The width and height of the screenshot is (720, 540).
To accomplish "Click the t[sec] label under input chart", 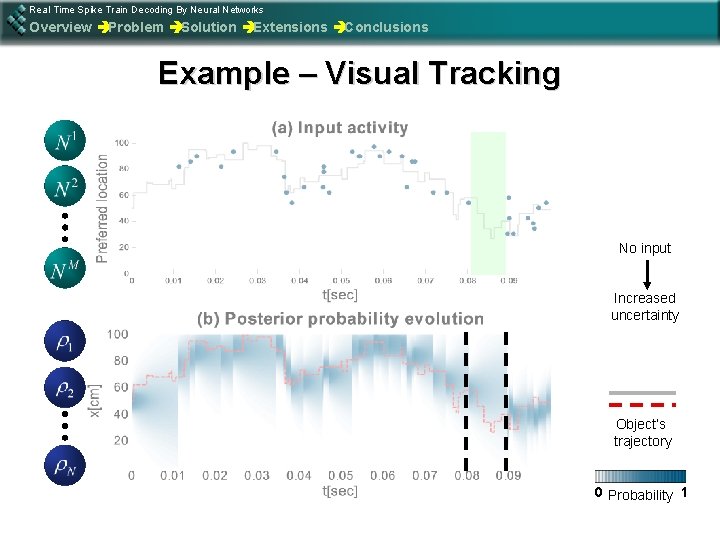I will tap(340, 294).
